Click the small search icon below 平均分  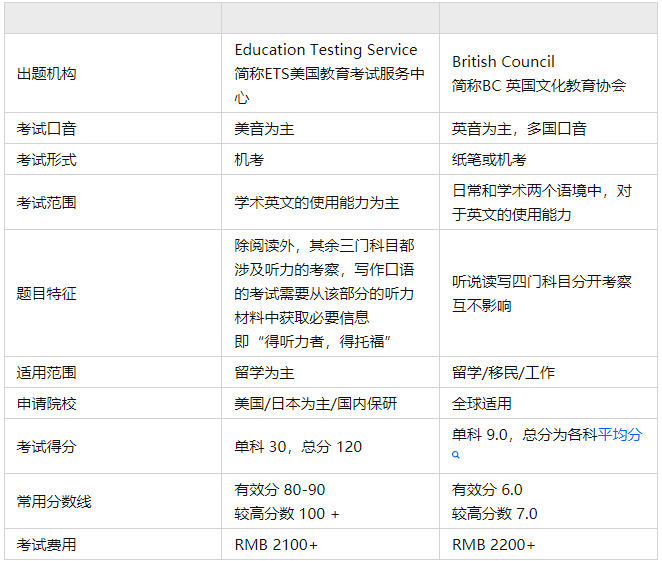click(456, 455)
